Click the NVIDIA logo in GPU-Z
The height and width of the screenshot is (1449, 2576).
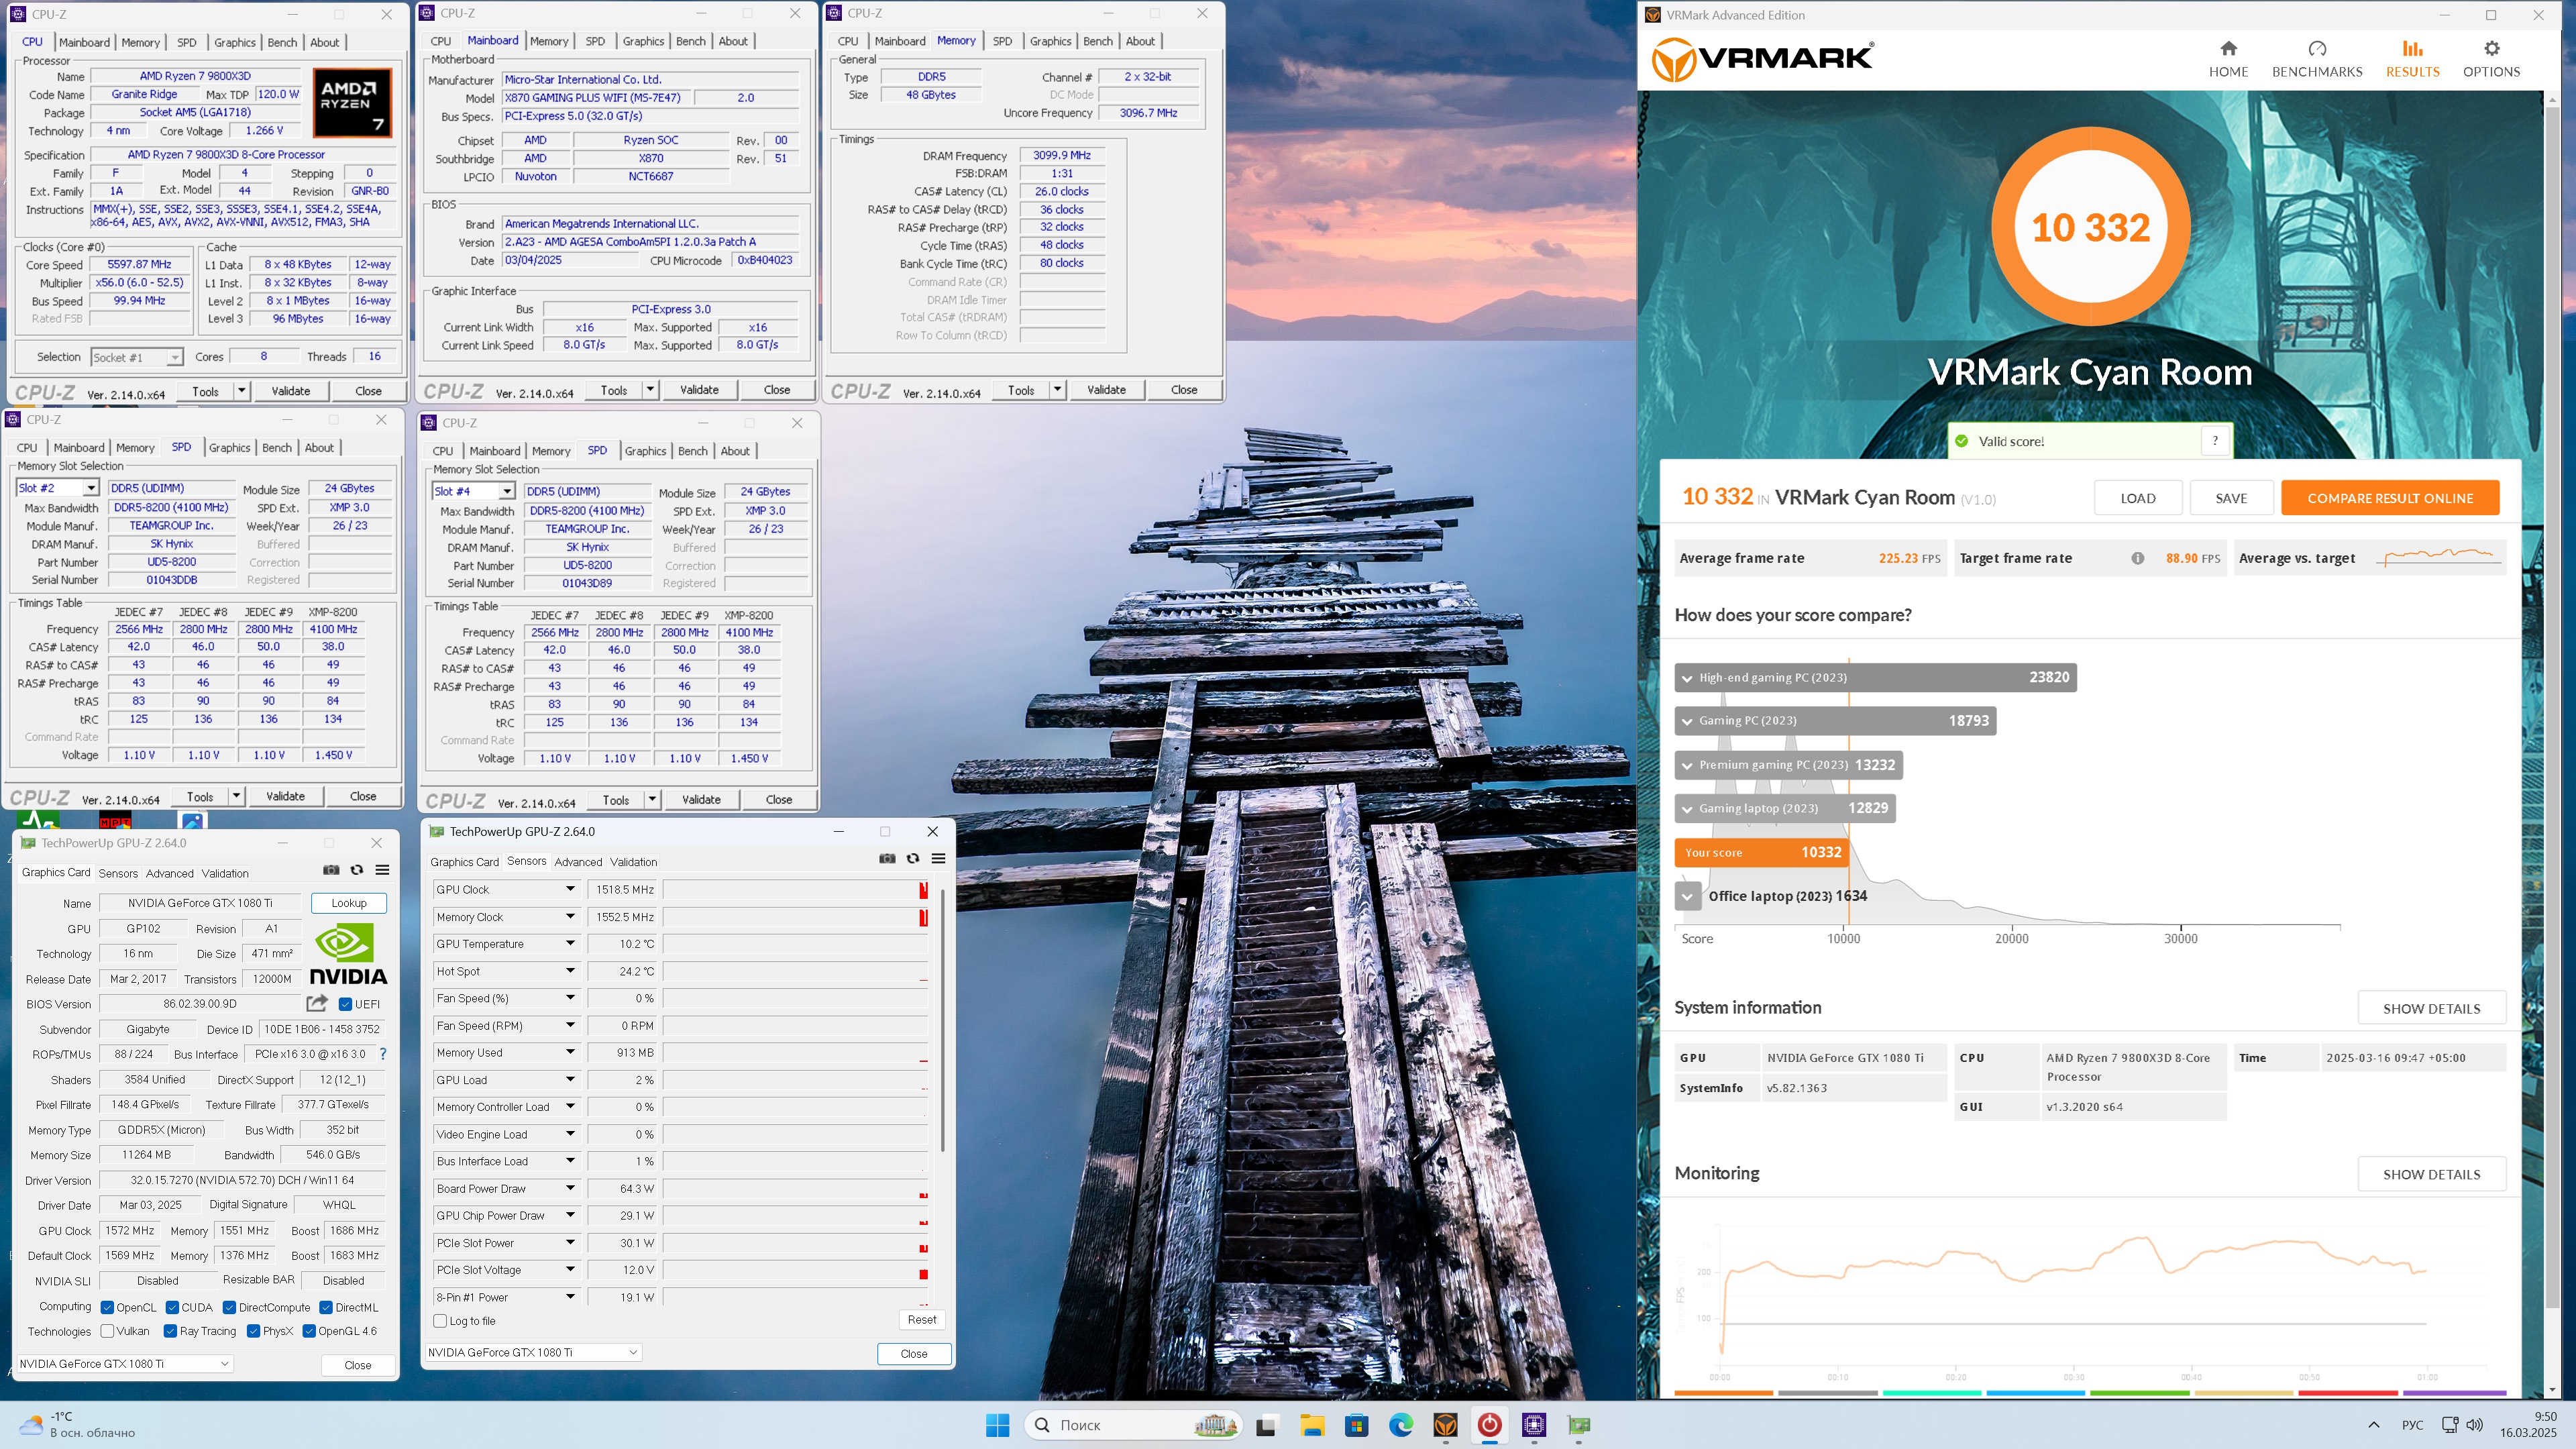click(348, 954)
